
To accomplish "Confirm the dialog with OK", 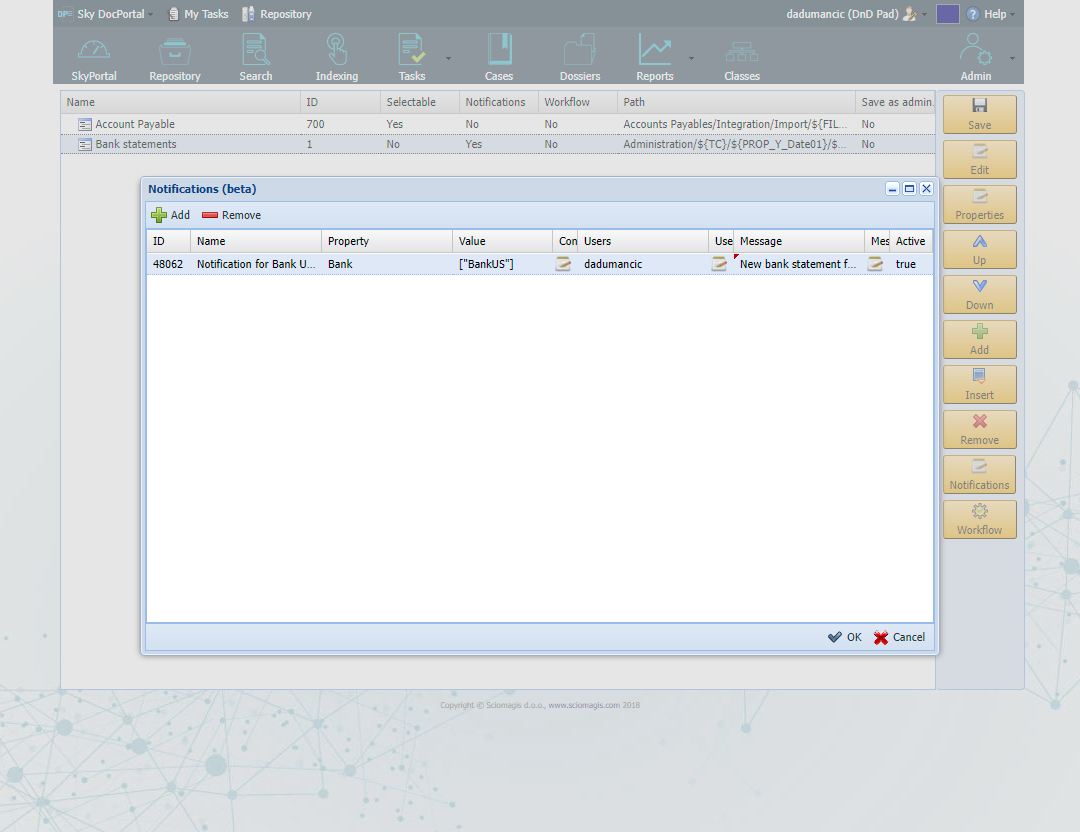I will (845, 637).
